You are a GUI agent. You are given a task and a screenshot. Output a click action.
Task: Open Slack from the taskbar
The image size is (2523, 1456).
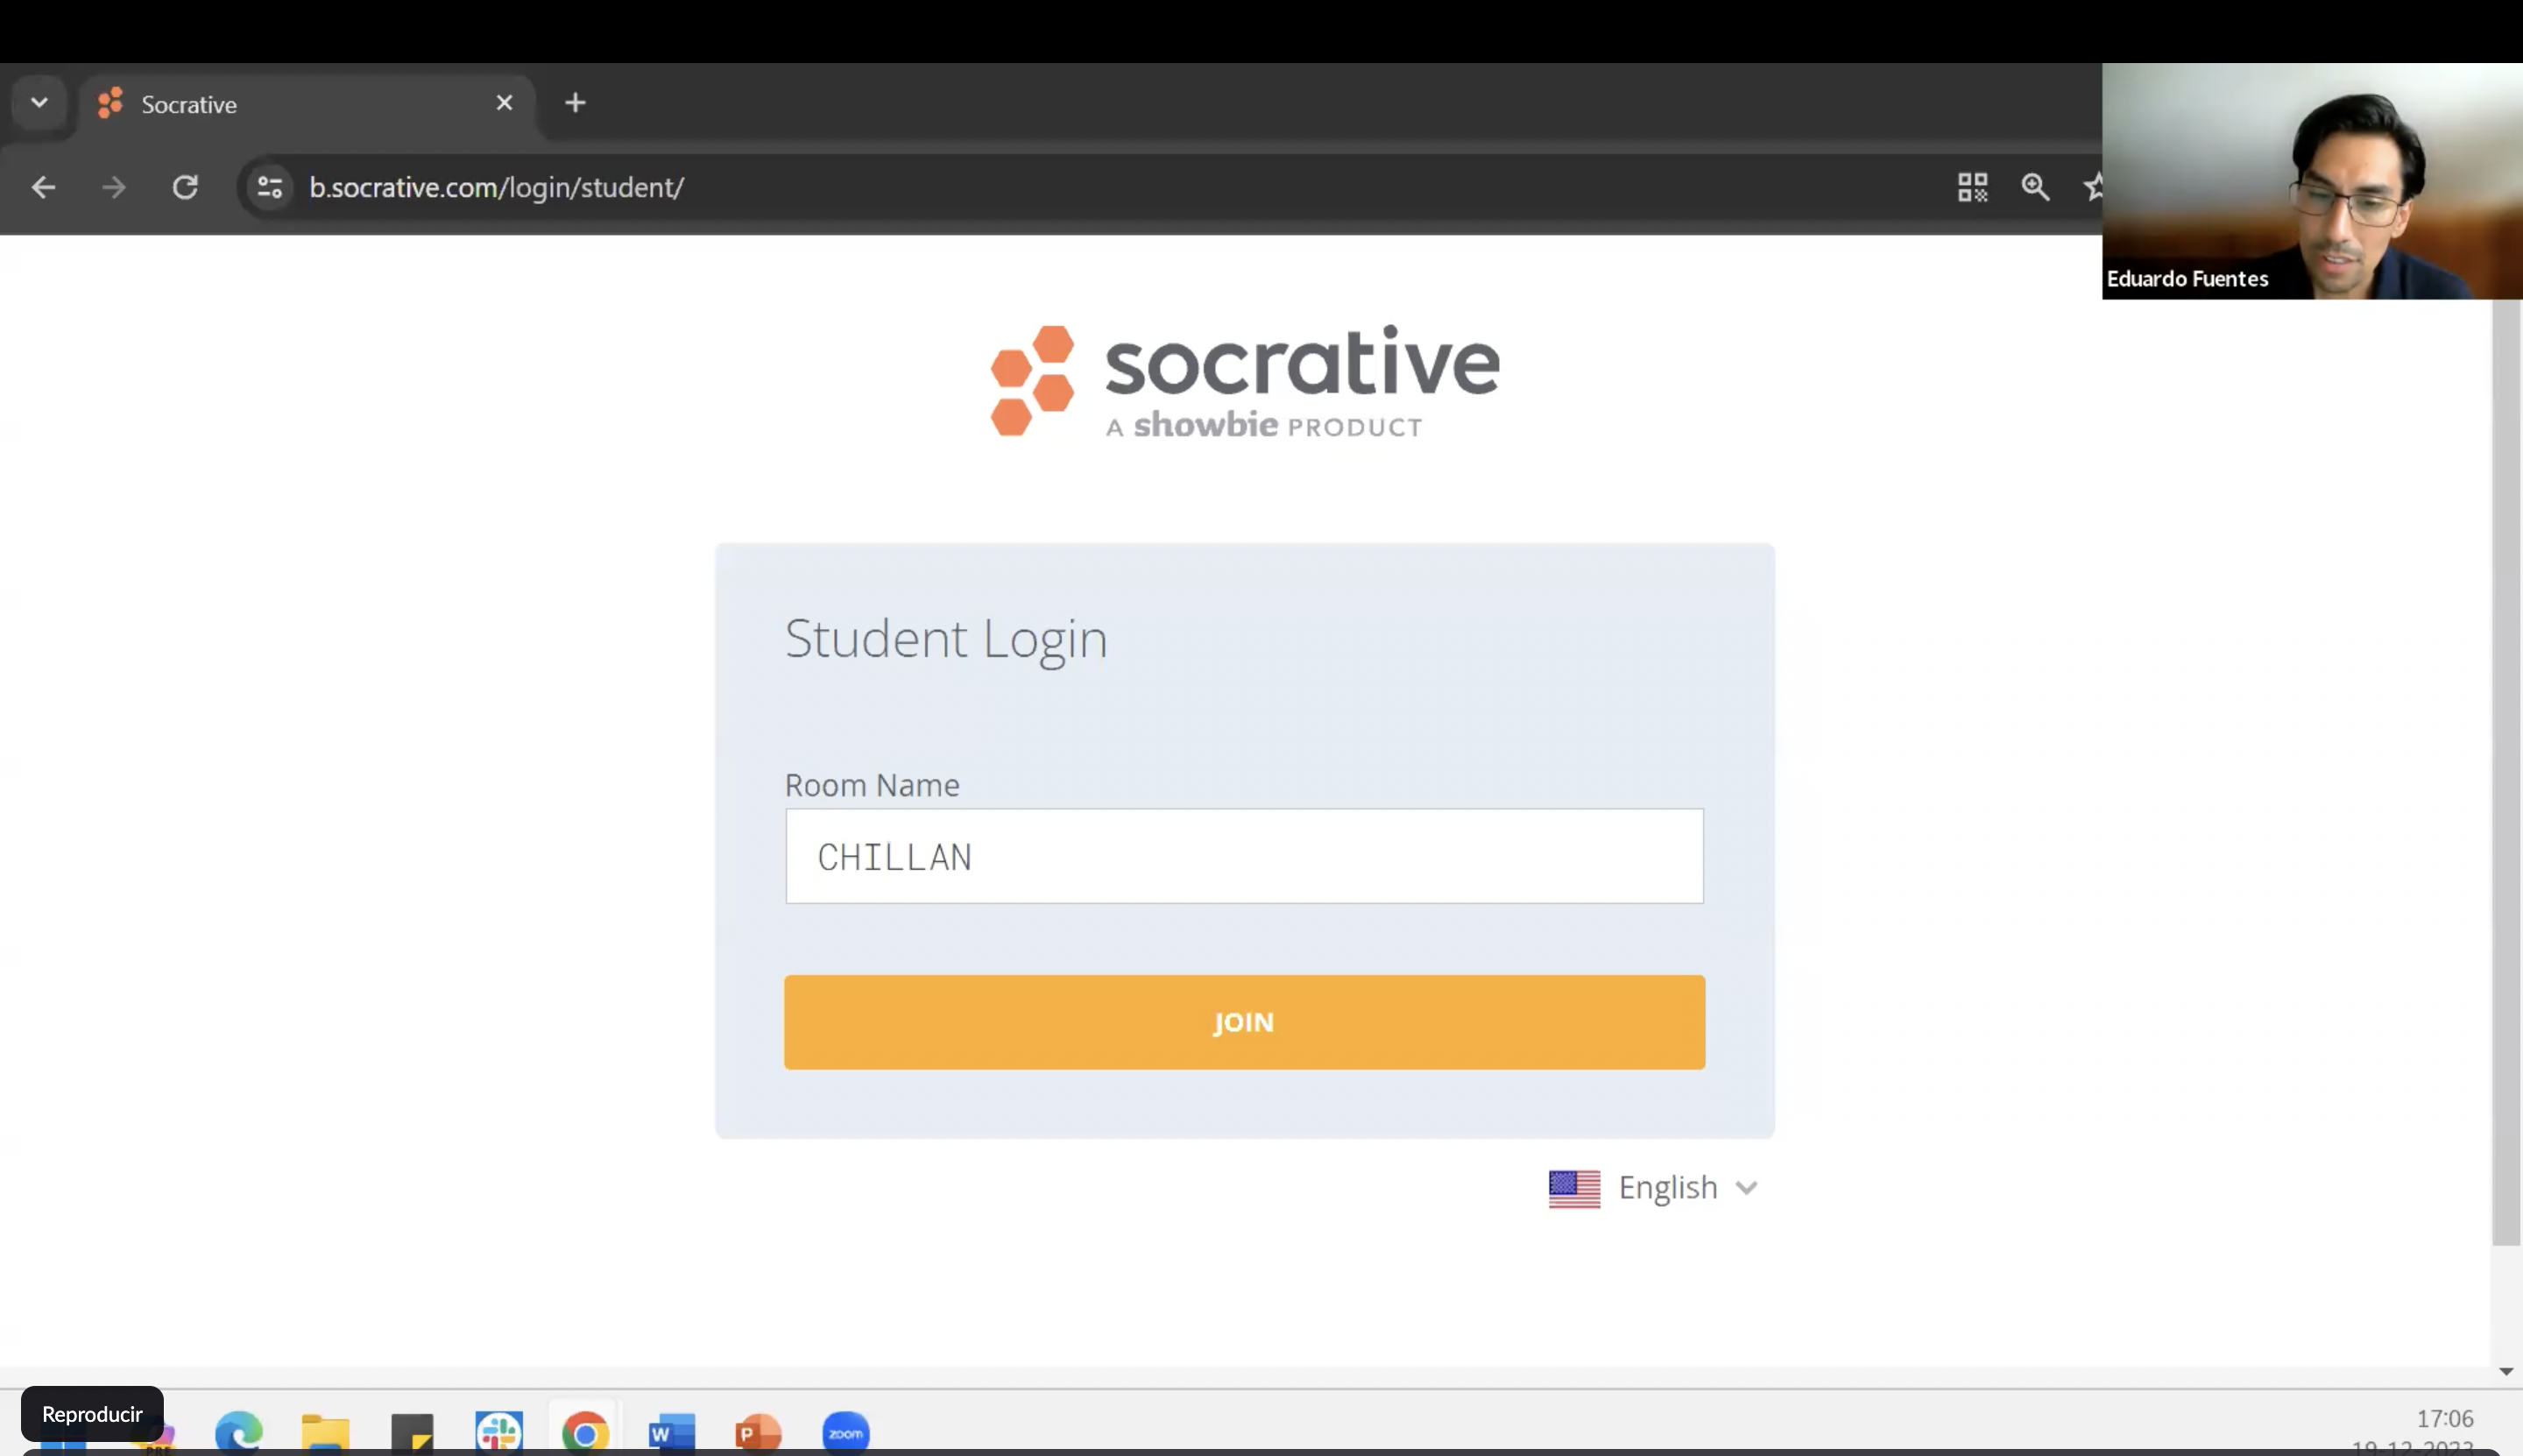499,1431
